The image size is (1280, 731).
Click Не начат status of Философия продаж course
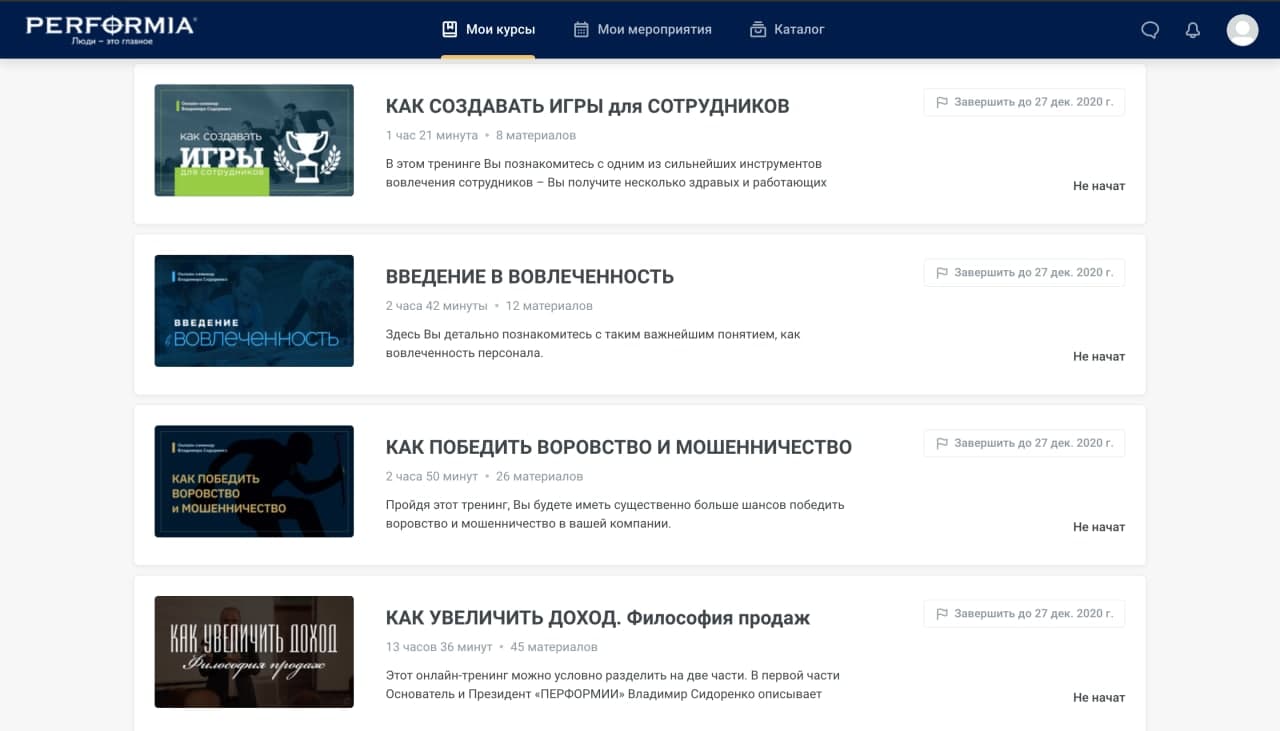tap(1099, 698)
